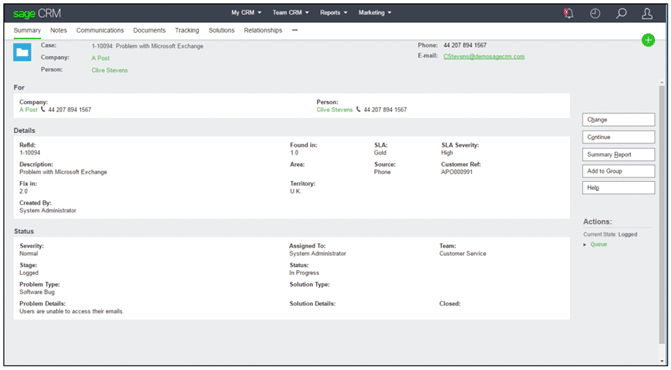Switch to the Communications tab
The width and height of the screenshot is (671, 370).
click(x=100, y=30)
